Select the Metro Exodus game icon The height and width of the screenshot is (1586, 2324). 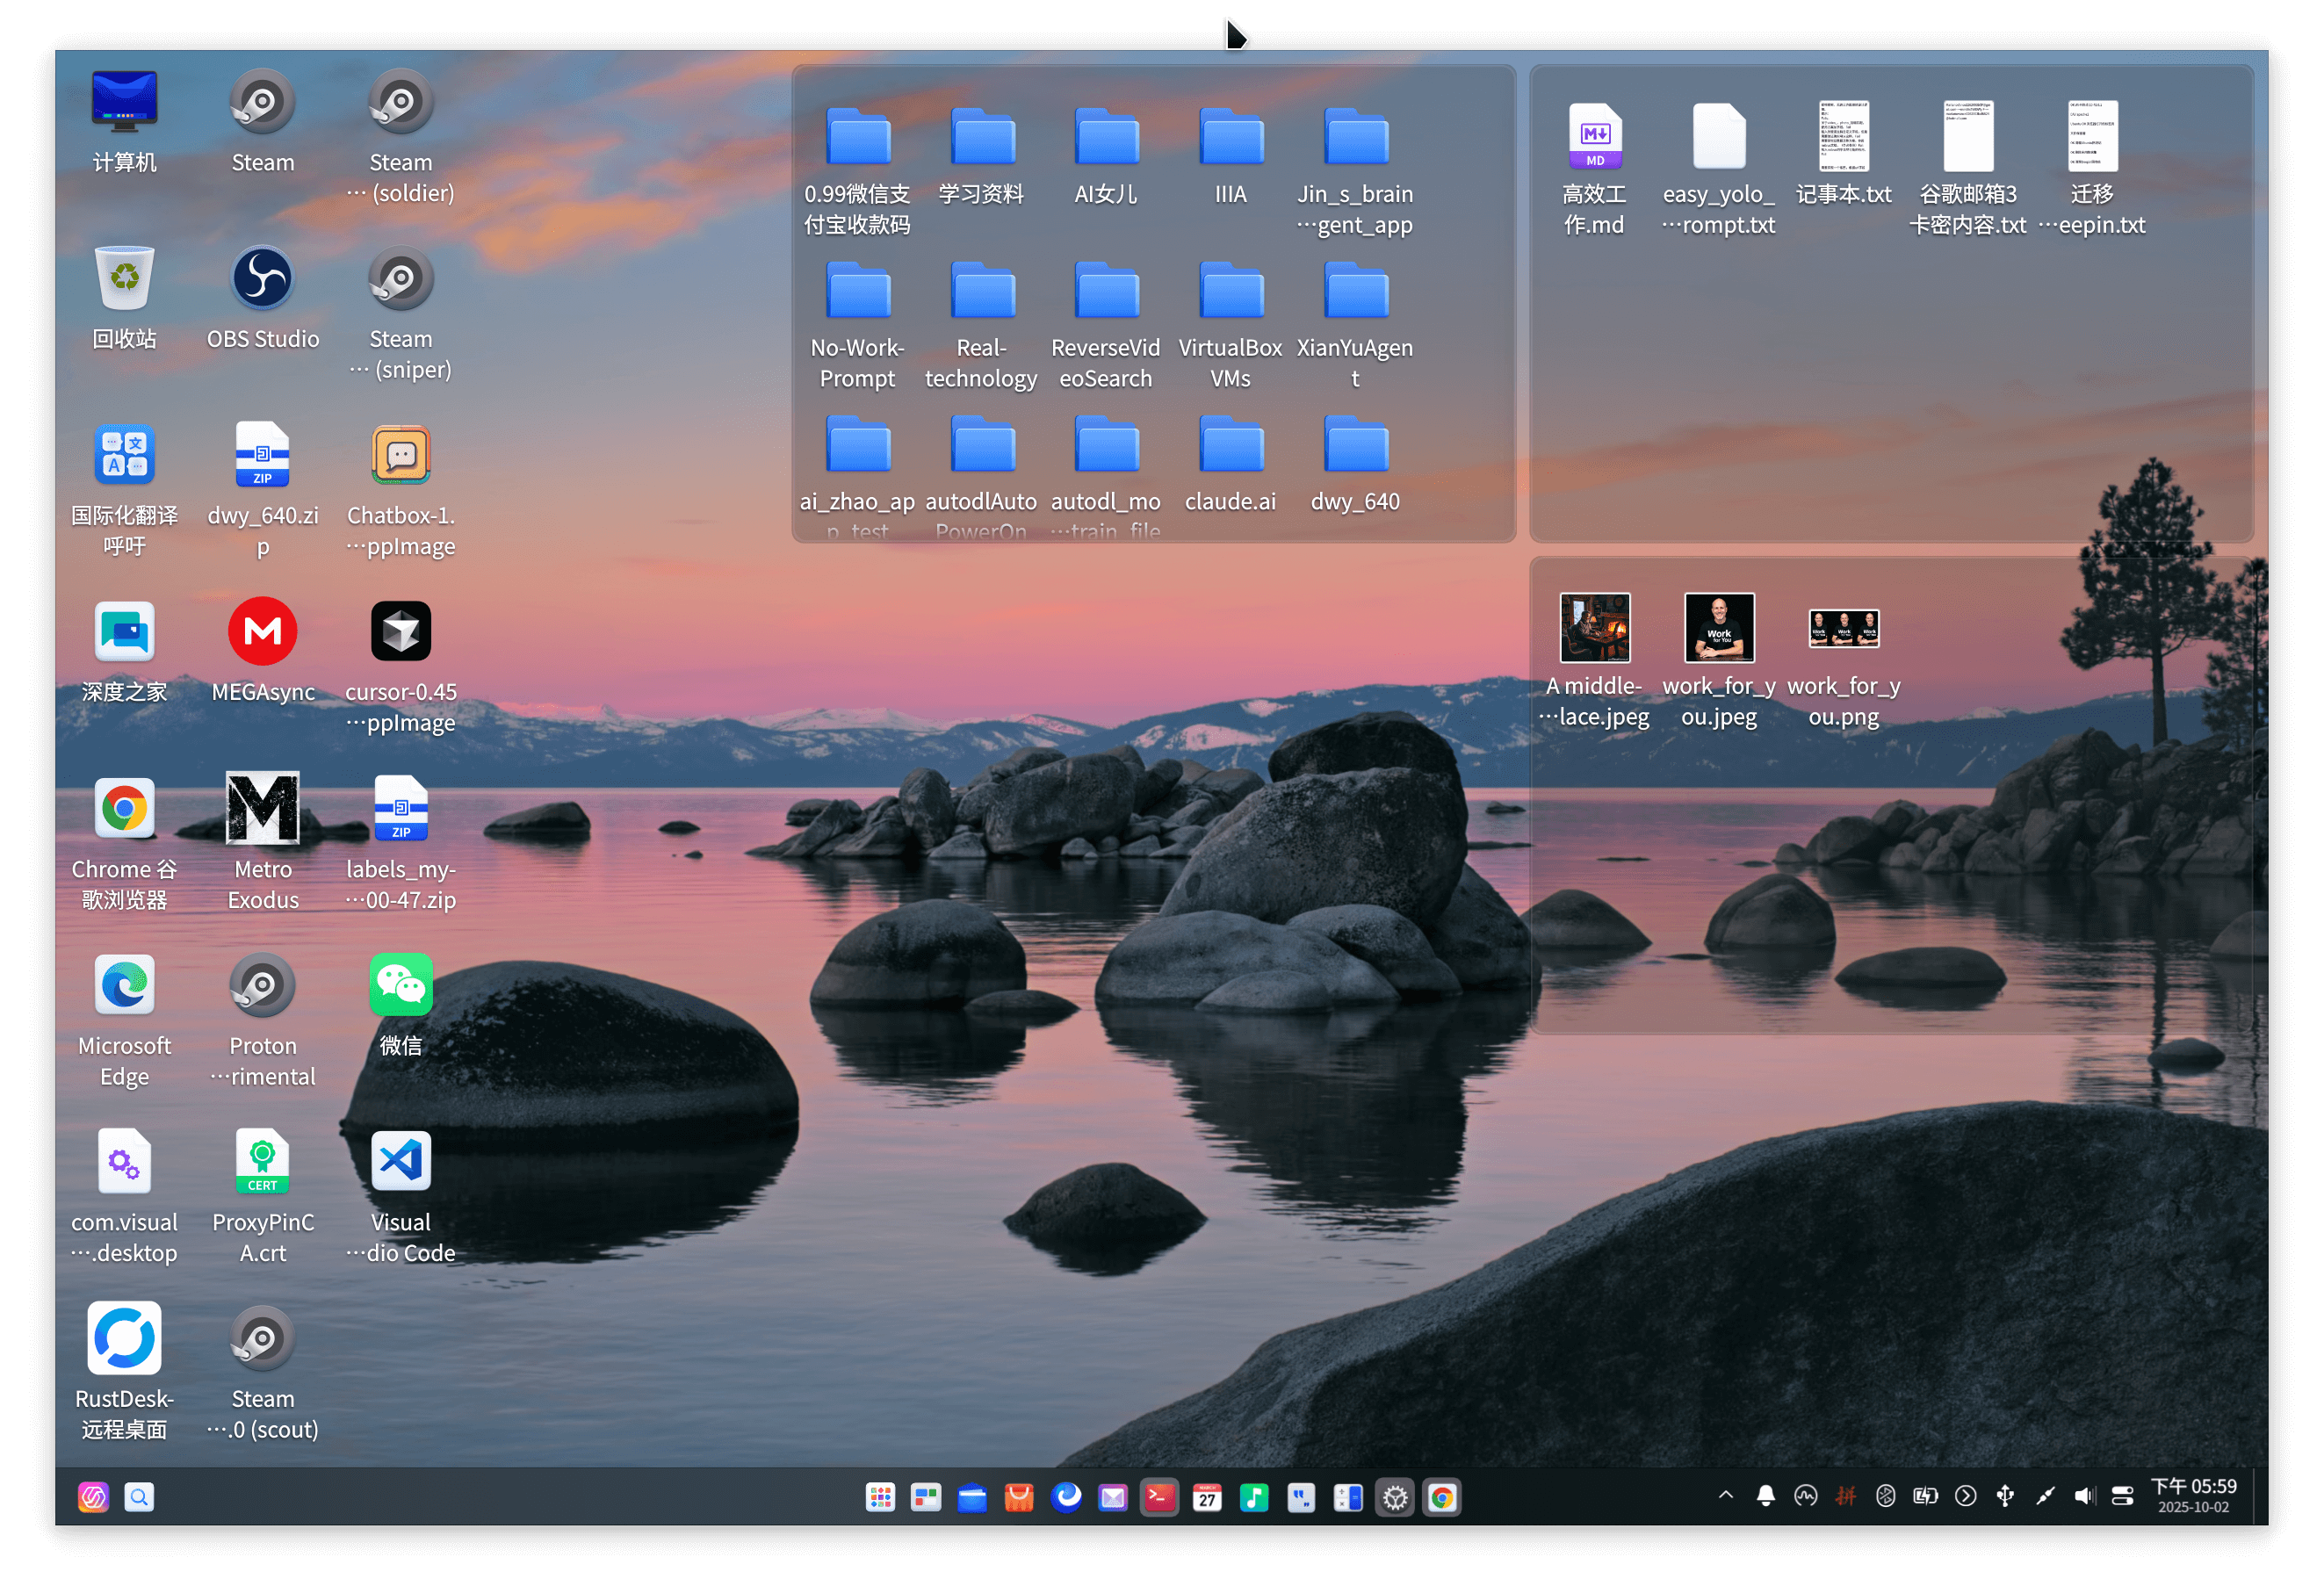click(x=262, y=808)
